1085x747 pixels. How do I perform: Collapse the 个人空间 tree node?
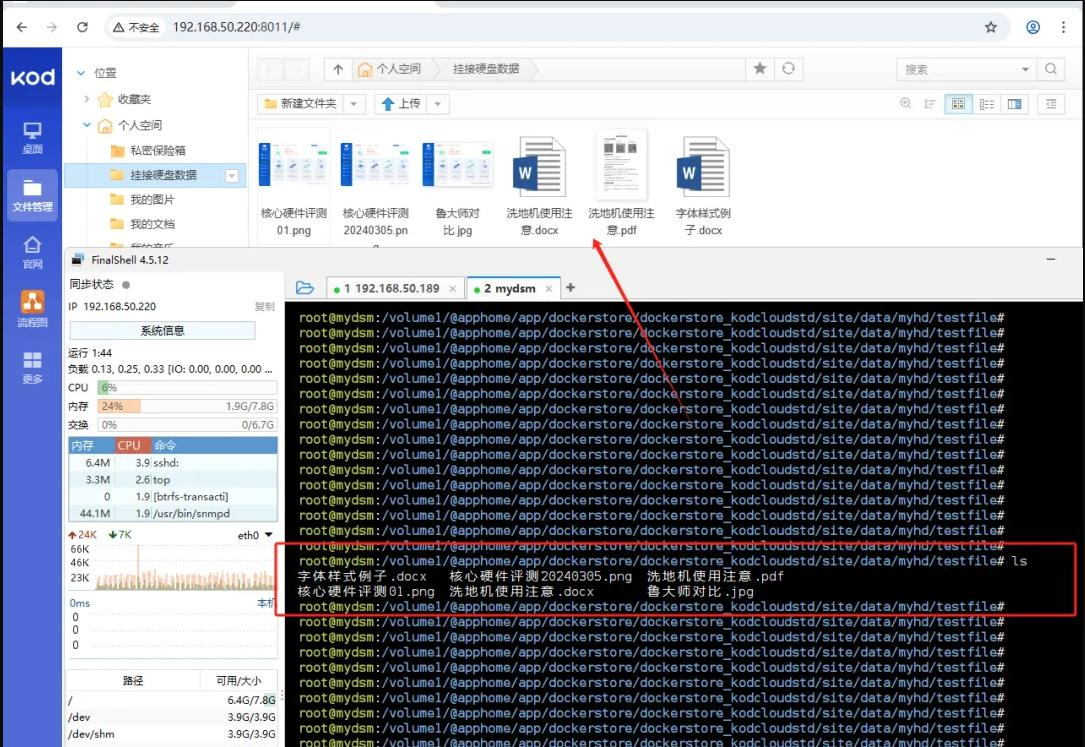86,125
